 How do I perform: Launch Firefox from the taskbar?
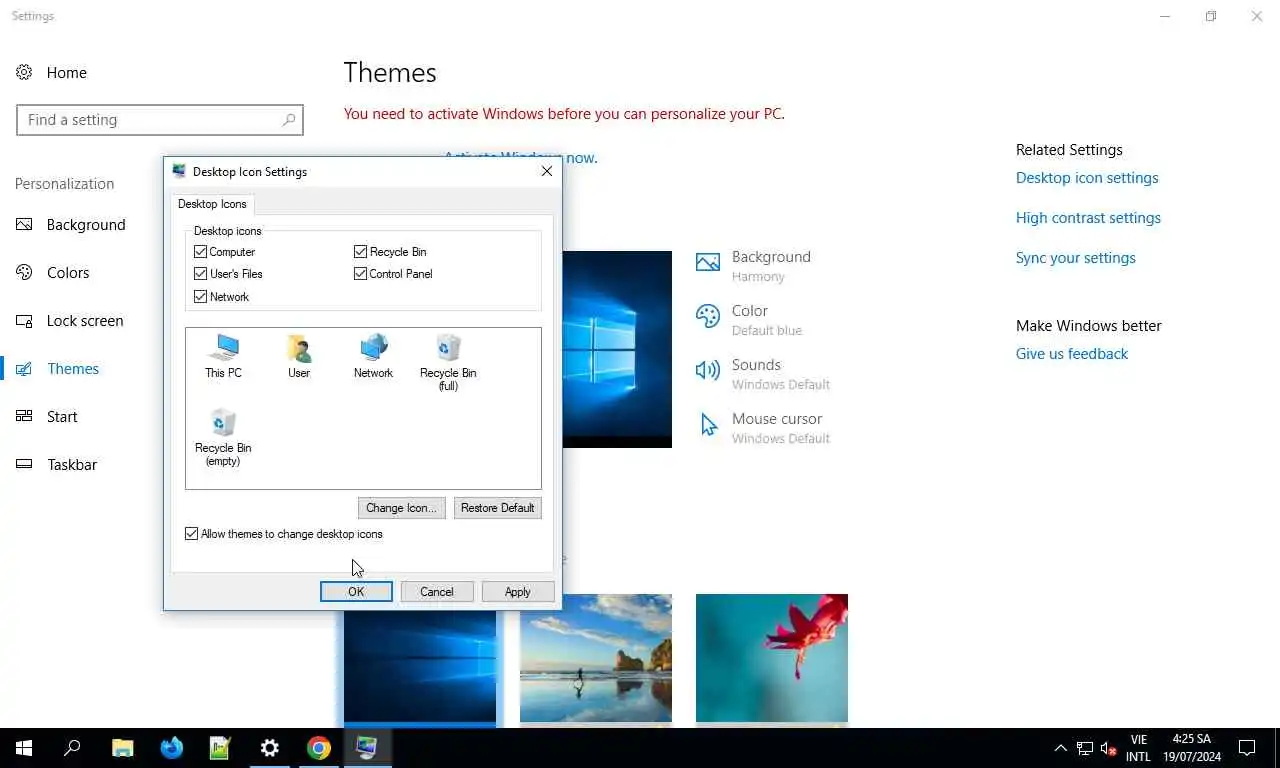[171, 748]
